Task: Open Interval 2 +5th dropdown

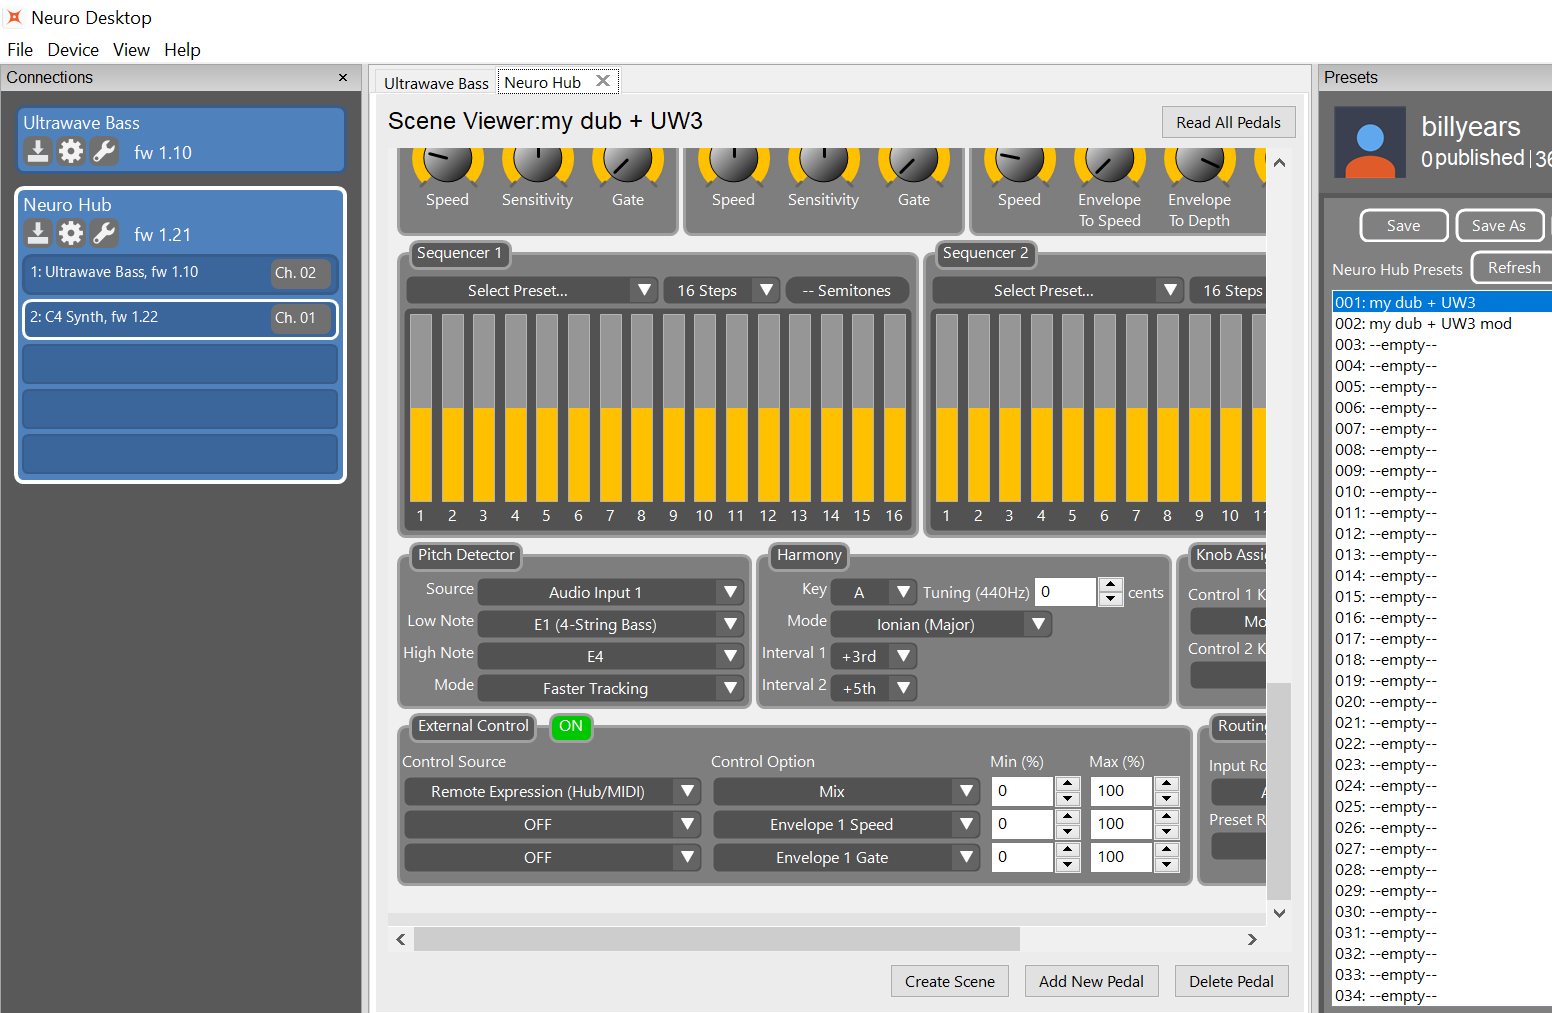Action: [x=873, y=688]
